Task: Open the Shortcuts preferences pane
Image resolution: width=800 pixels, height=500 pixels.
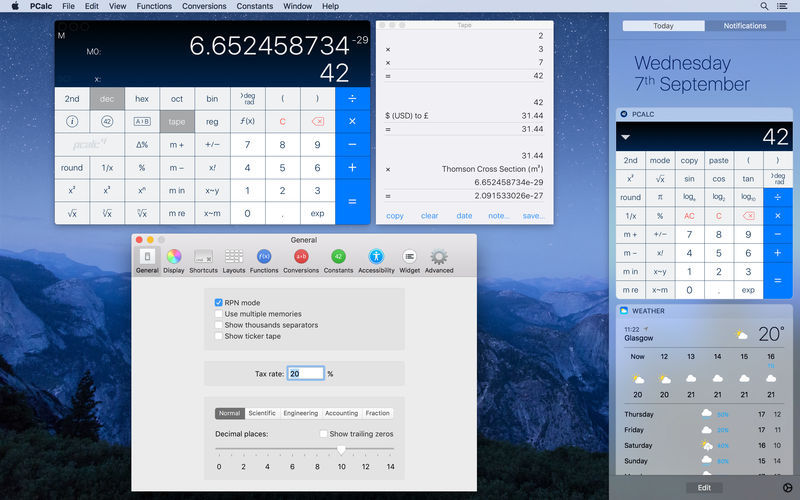Action: [x=204, y=260]
